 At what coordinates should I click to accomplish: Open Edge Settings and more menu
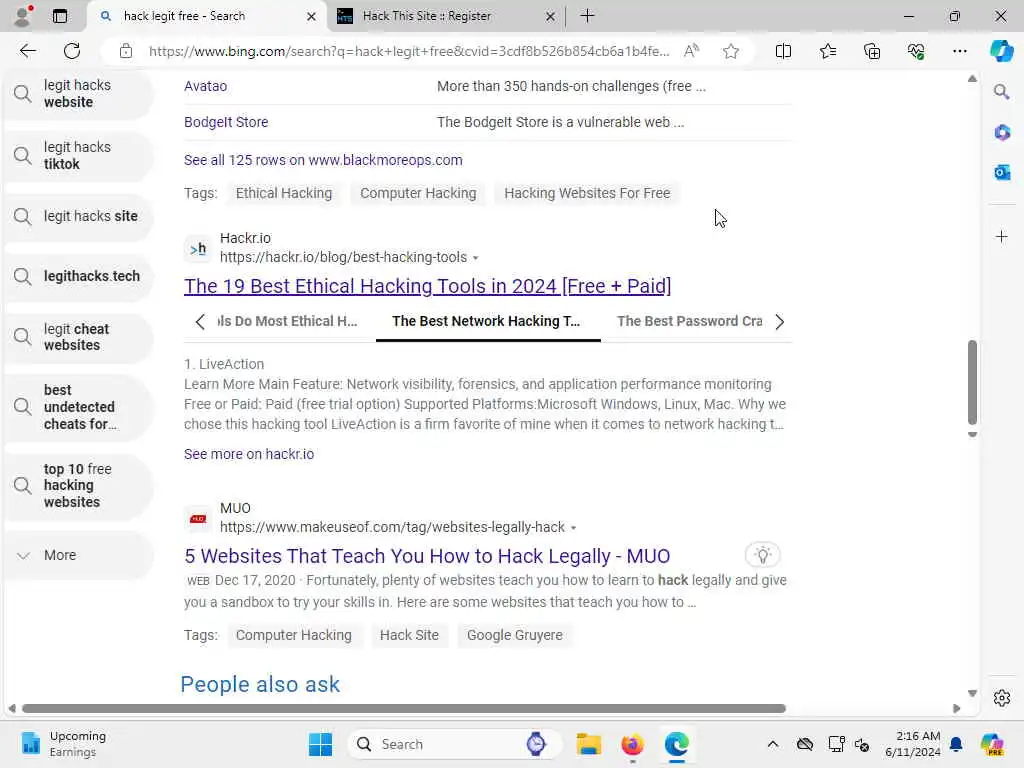[x=959, y=51]
